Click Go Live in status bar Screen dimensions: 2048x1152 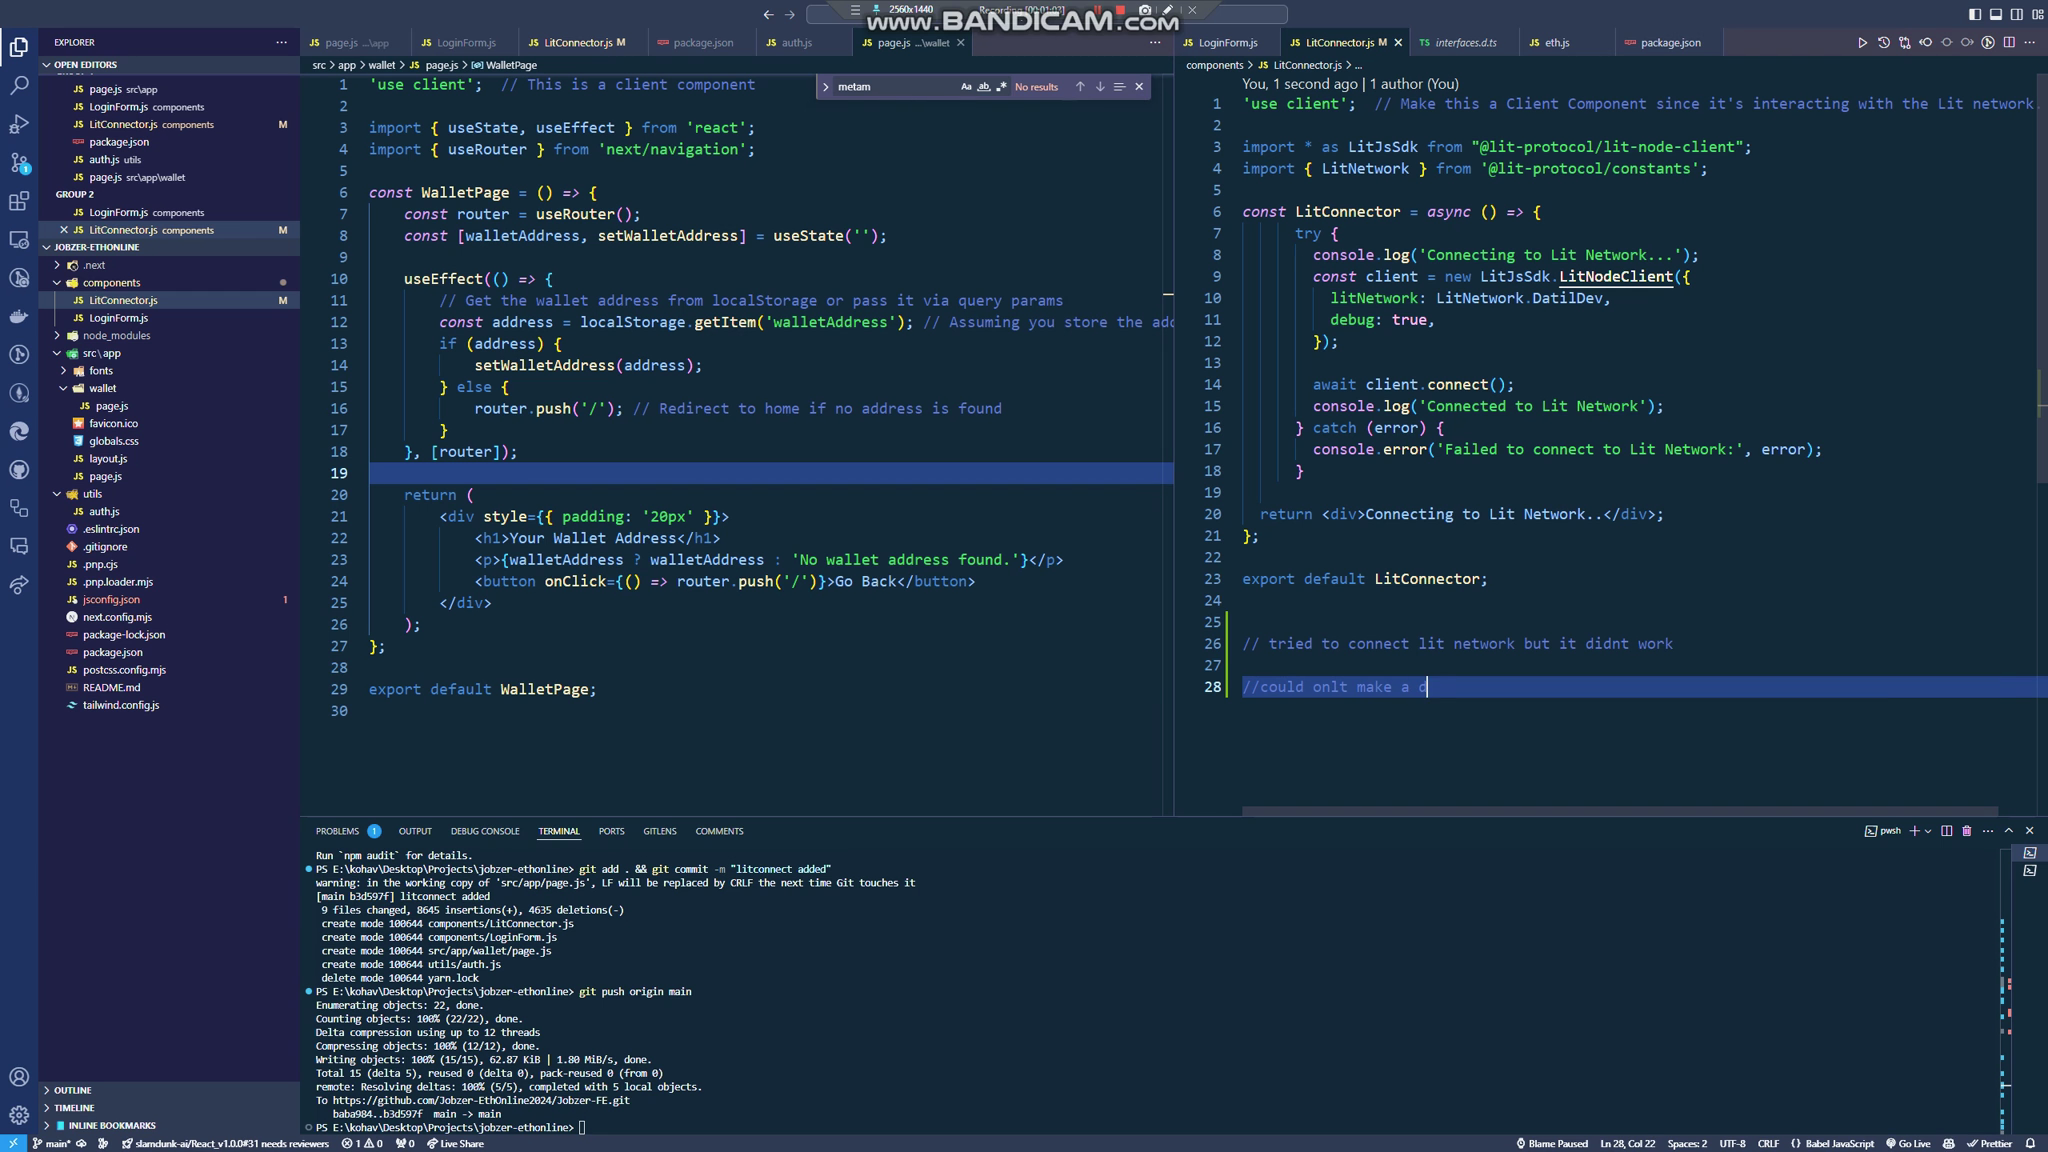[x=1908, y=1143]
